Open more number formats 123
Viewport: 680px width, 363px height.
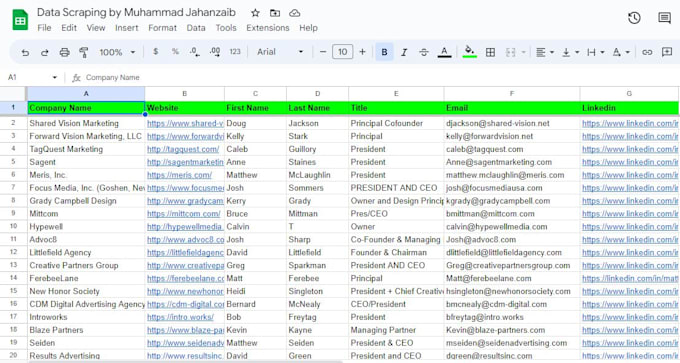(x=235, y=52)
